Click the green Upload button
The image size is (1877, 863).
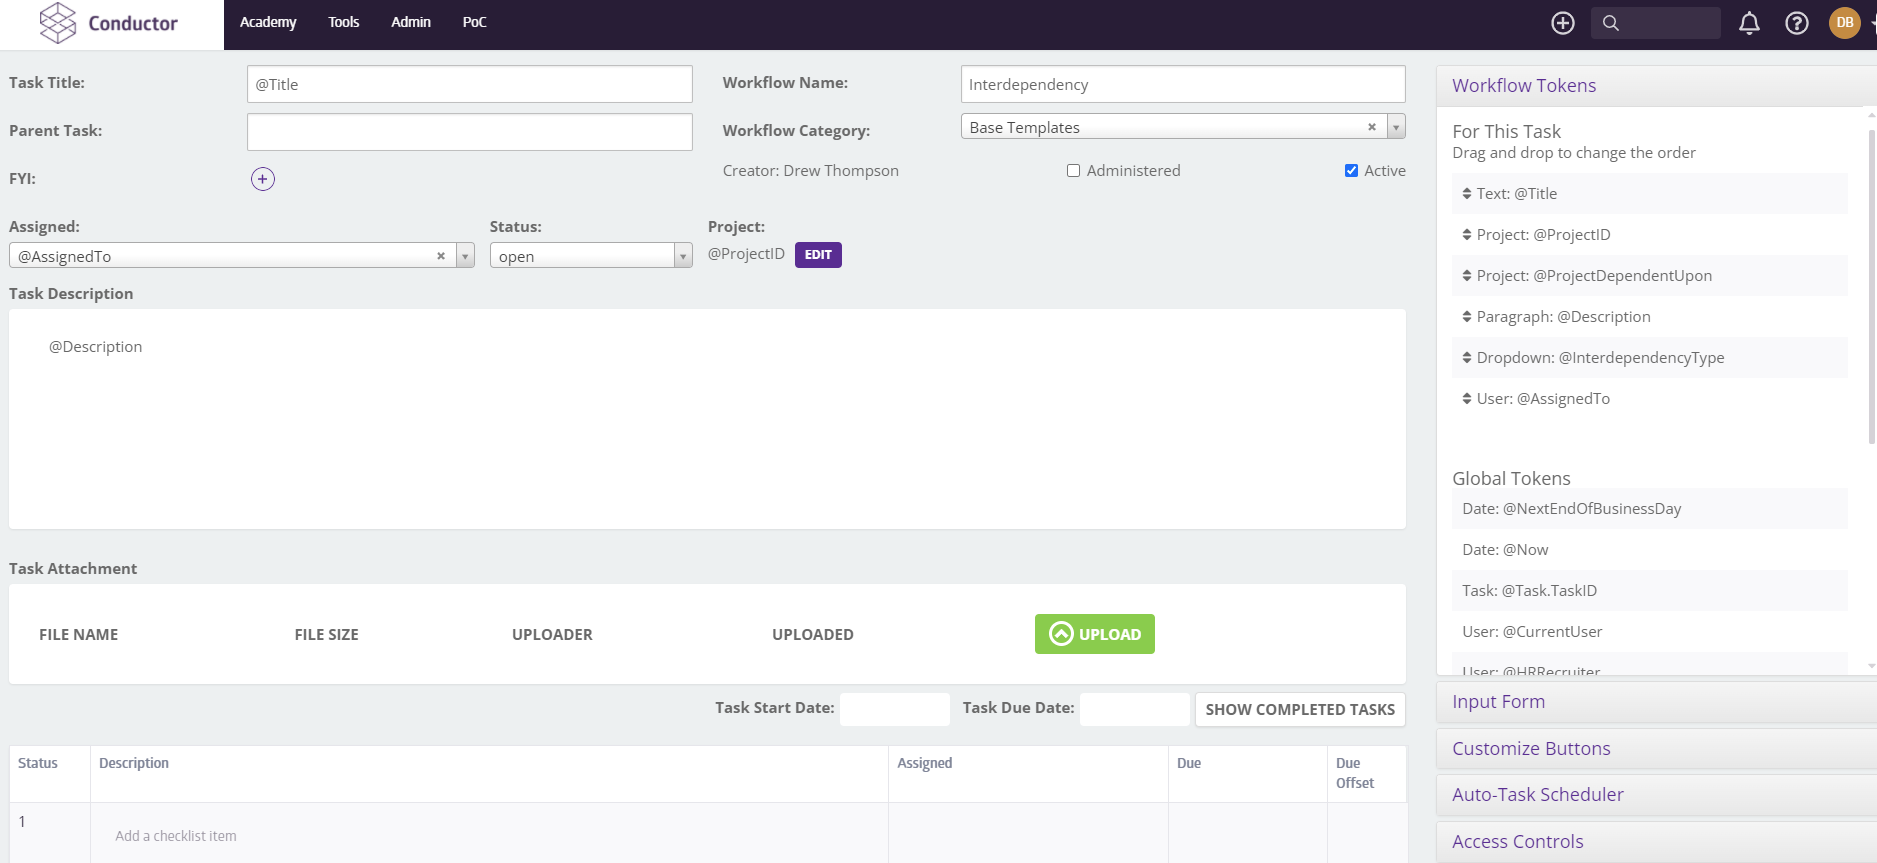click(1094, 634)
